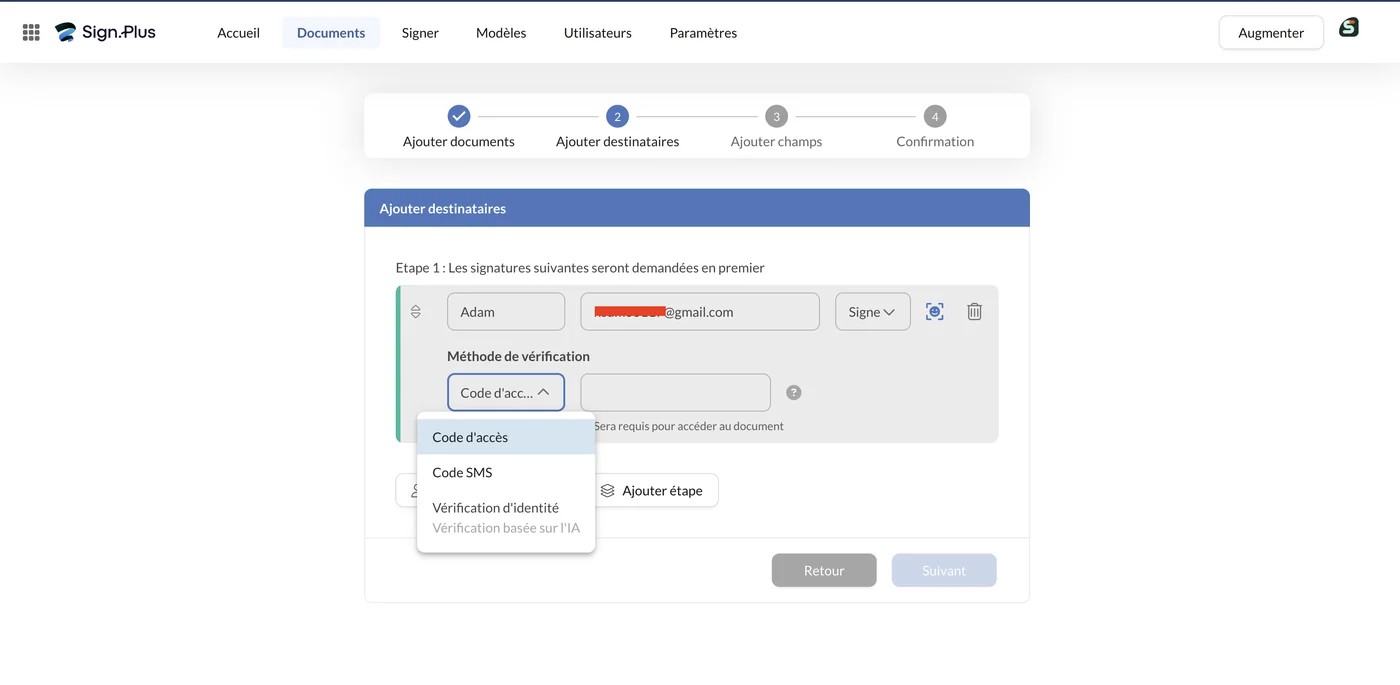Click the Ajouter étape button
The image size is (1400, 685).
click(x=651, y=490)
